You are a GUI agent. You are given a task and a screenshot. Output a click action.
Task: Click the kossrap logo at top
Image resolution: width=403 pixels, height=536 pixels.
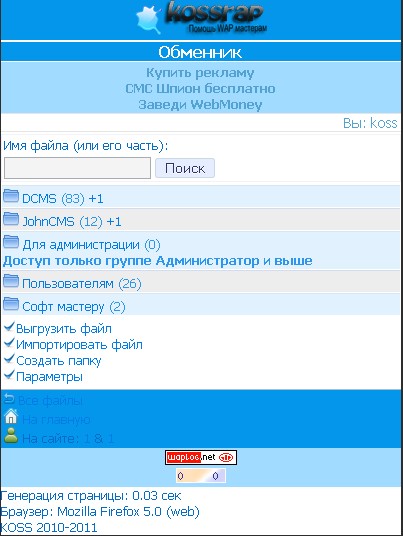point(201,18)
